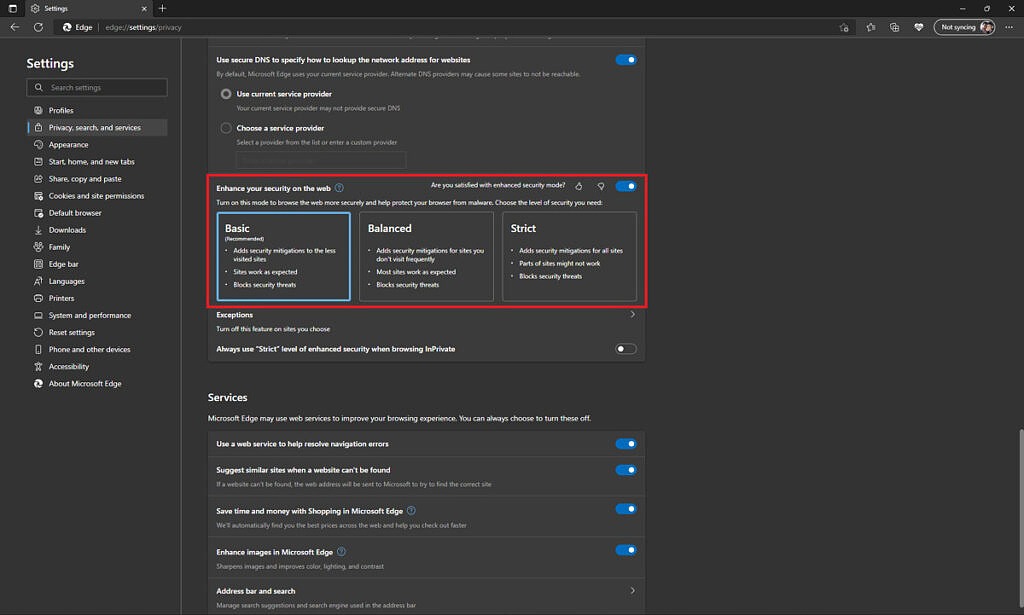The width and height of the screenshot is (1024, 615).
Task: Add this page to favorites star icon
Action: coord(844,27)
